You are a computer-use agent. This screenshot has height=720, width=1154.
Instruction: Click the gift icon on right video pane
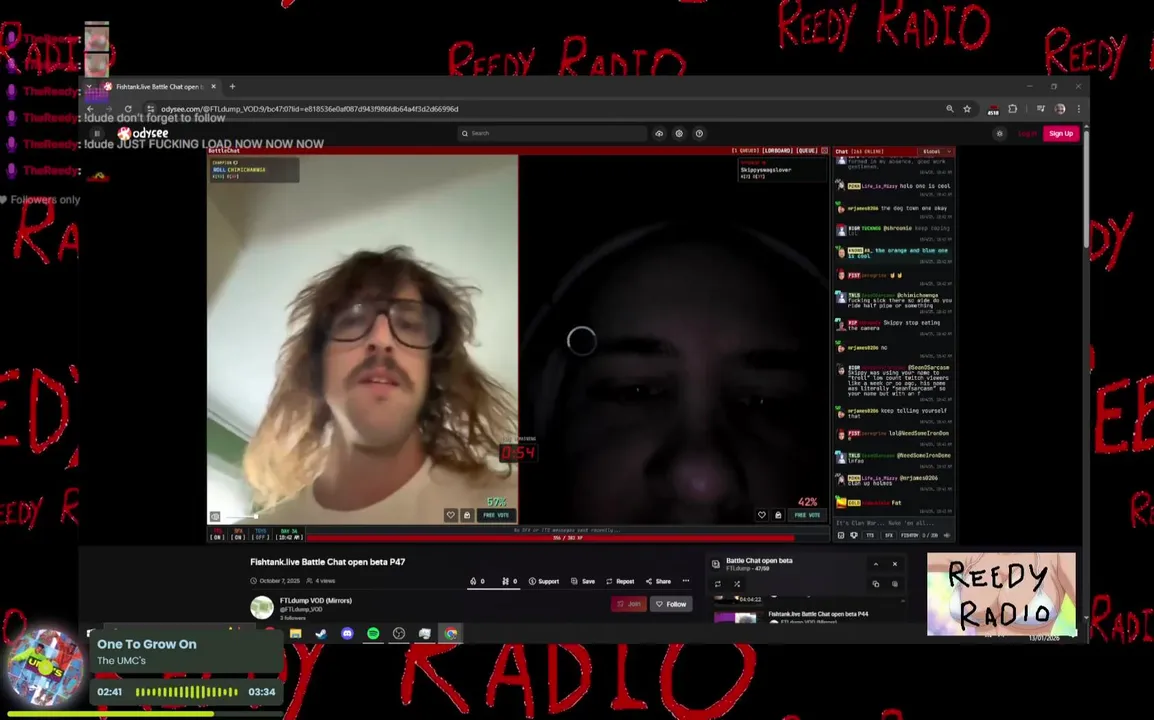point(778,515)
